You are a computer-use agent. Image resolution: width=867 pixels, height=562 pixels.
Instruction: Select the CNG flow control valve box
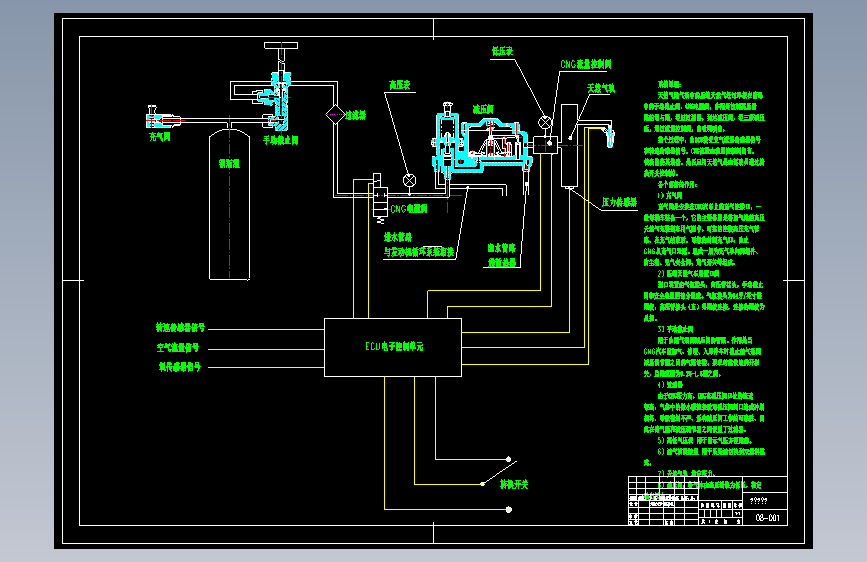(x=546, y=145)
